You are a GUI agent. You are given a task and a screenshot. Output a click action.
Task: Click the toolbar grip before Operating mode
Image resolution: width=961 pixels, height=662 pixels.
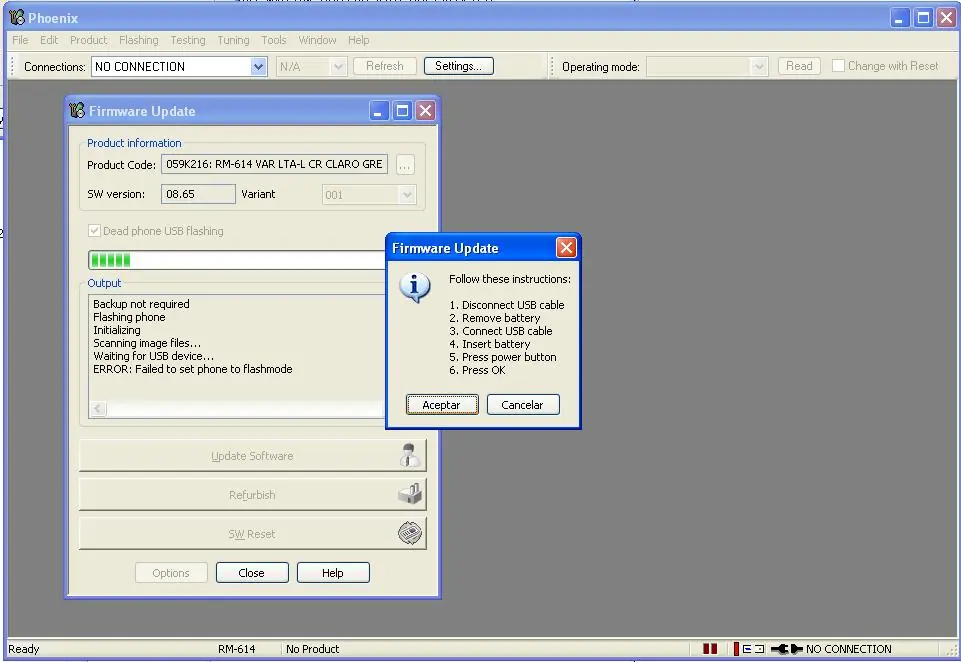(x=552, y=66)
